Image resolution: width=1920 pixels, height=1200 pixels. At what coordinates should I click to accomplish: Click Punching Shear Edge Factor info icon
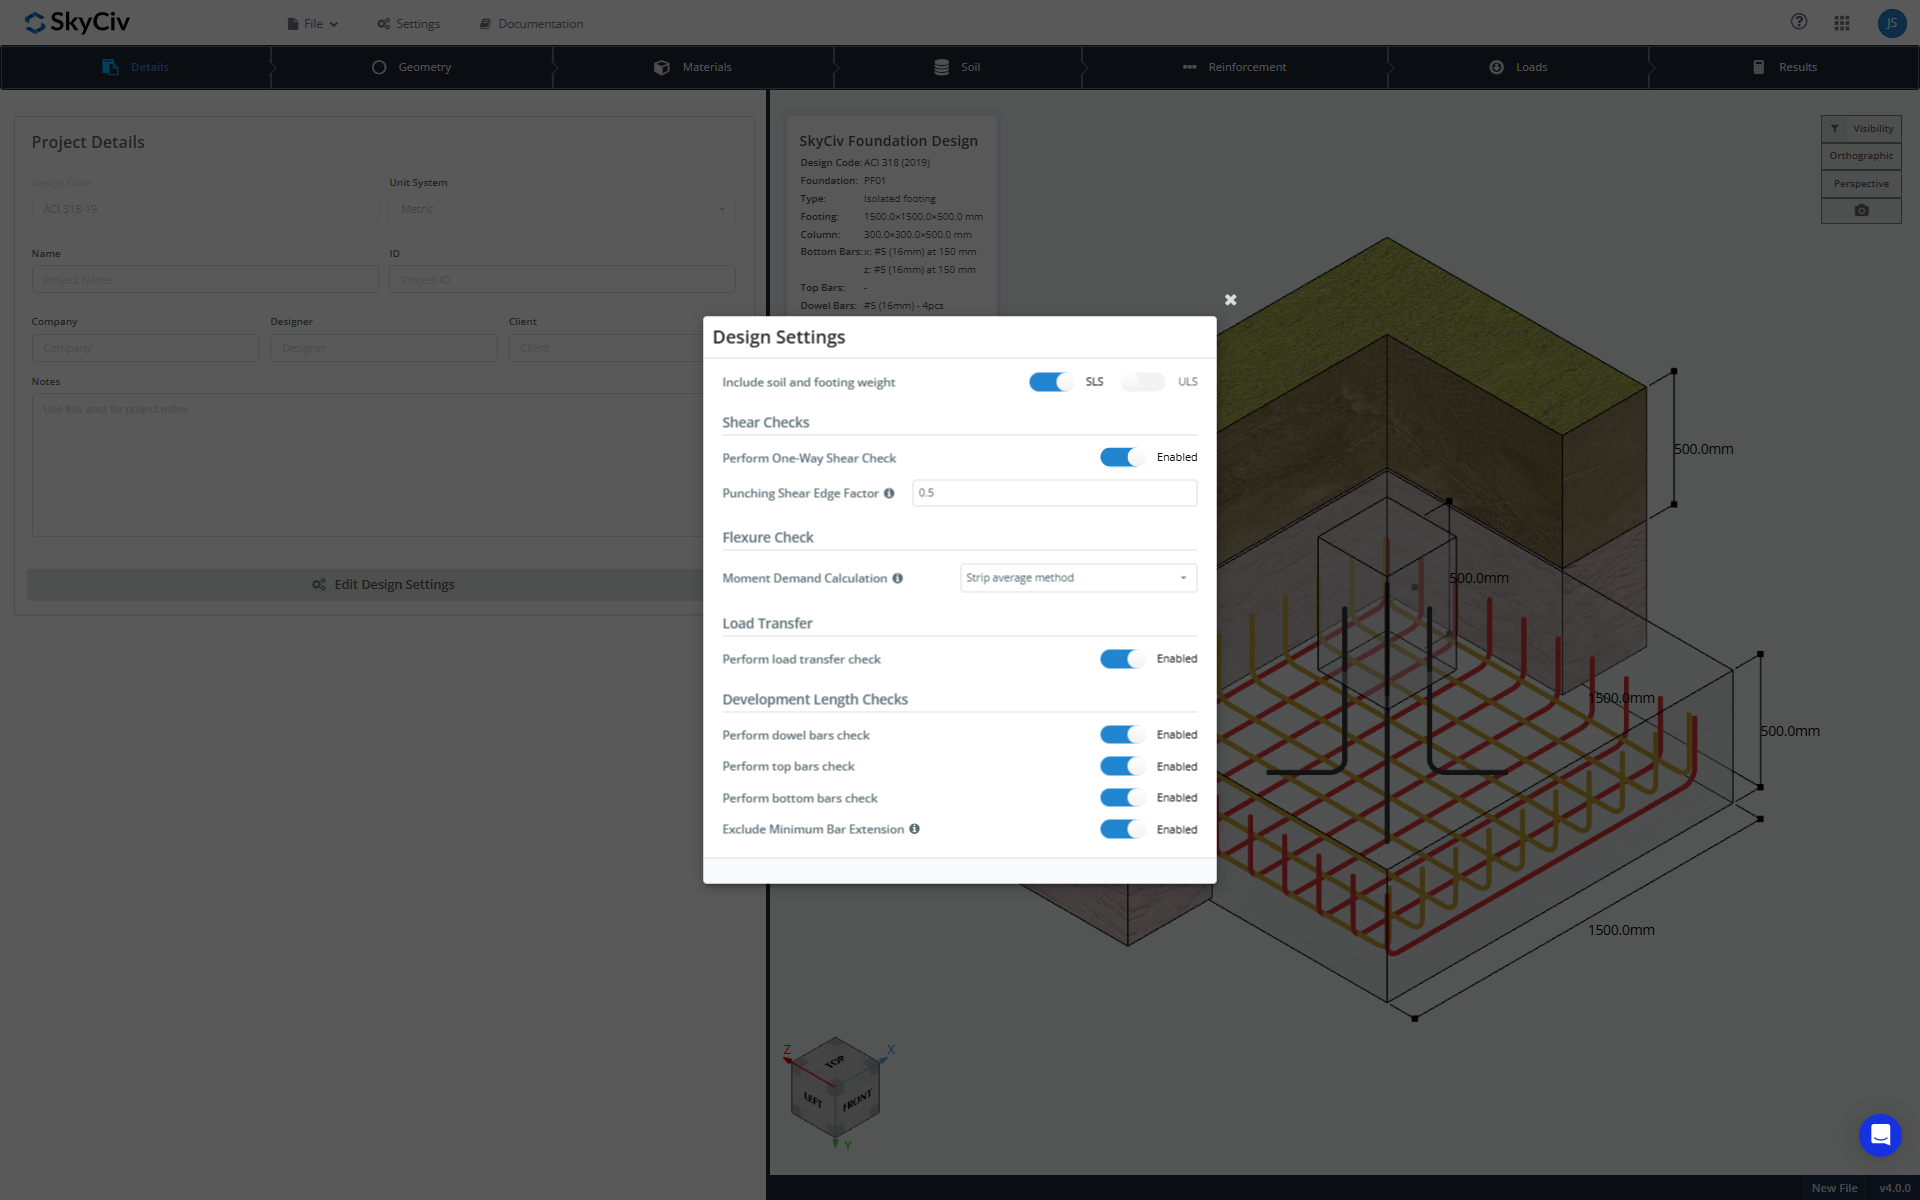pos(889,493)
